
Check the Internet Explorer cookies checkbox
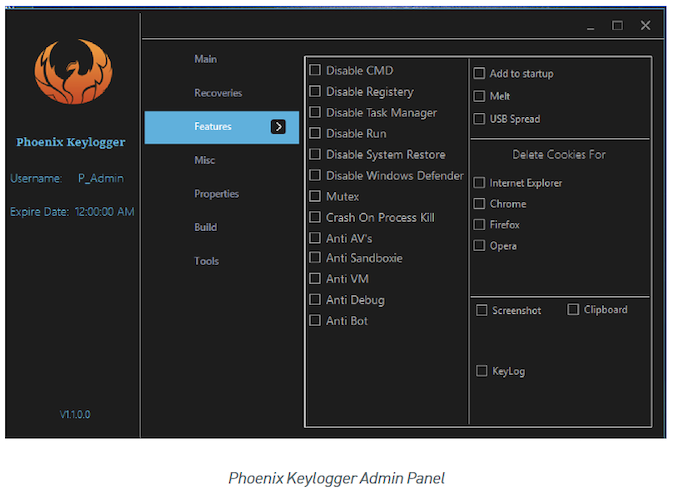coord(480,183)
